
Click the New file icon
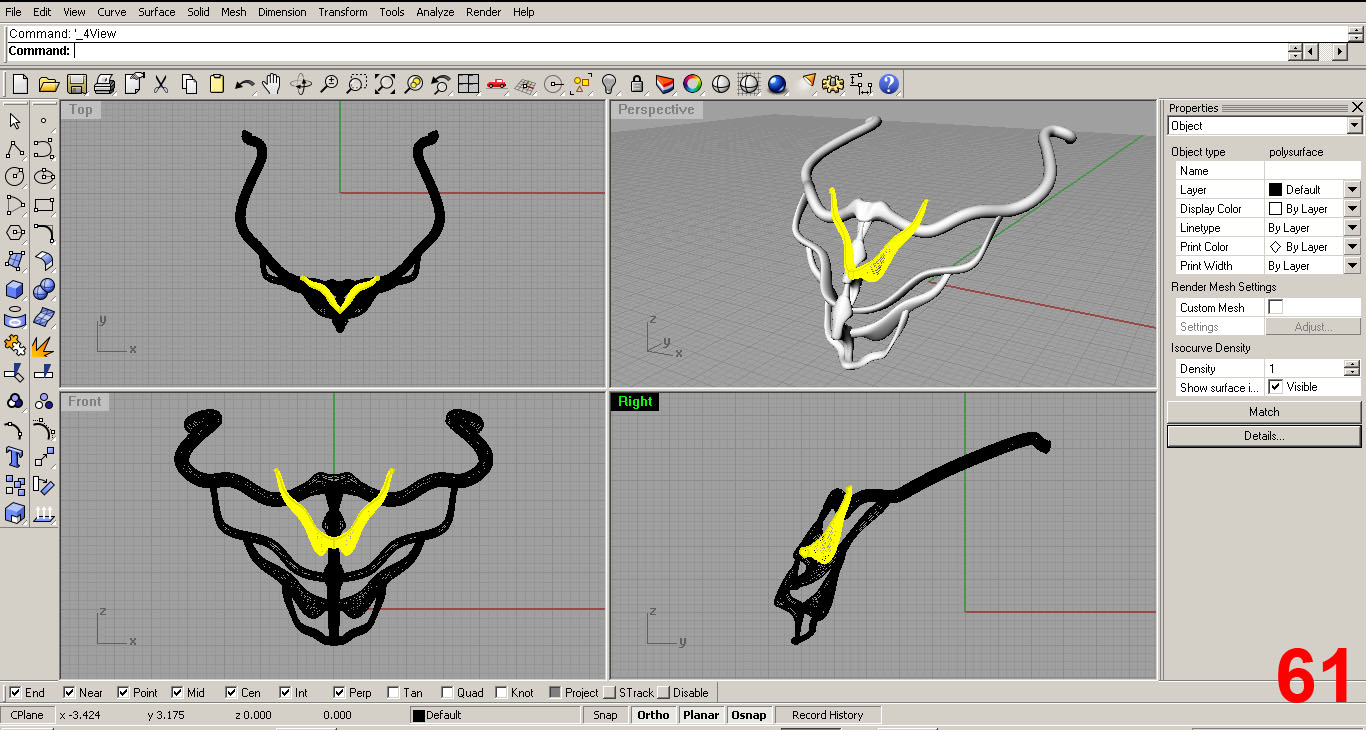(x=20, y=84)
